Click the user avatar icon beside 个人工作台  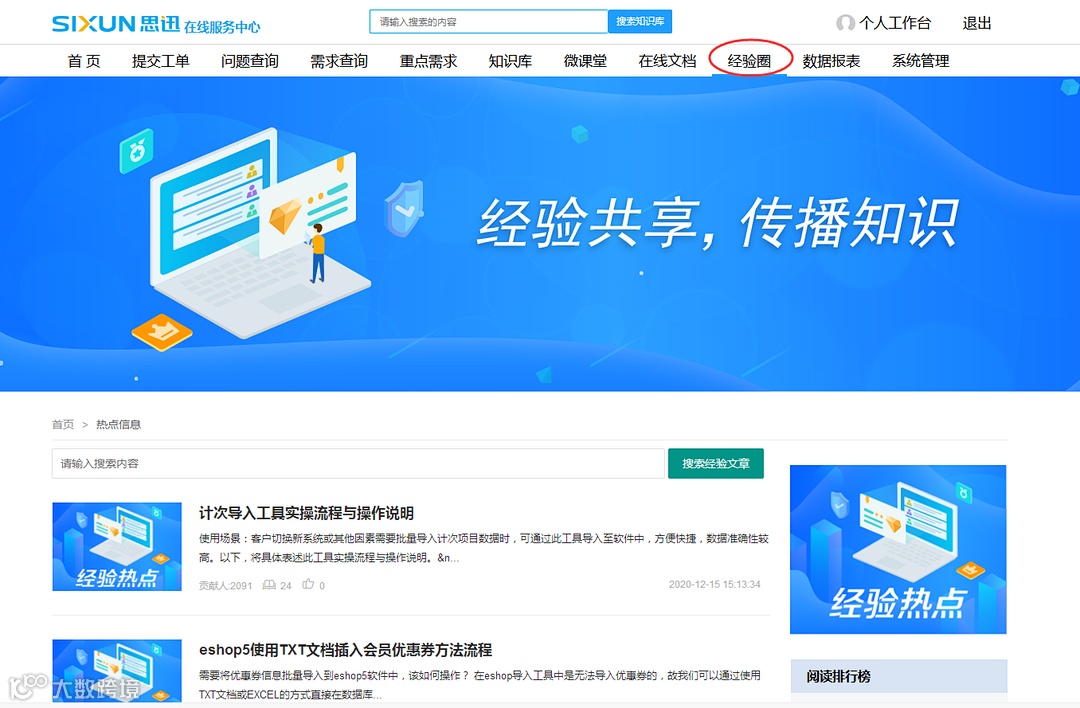click(x=845, y=23)
